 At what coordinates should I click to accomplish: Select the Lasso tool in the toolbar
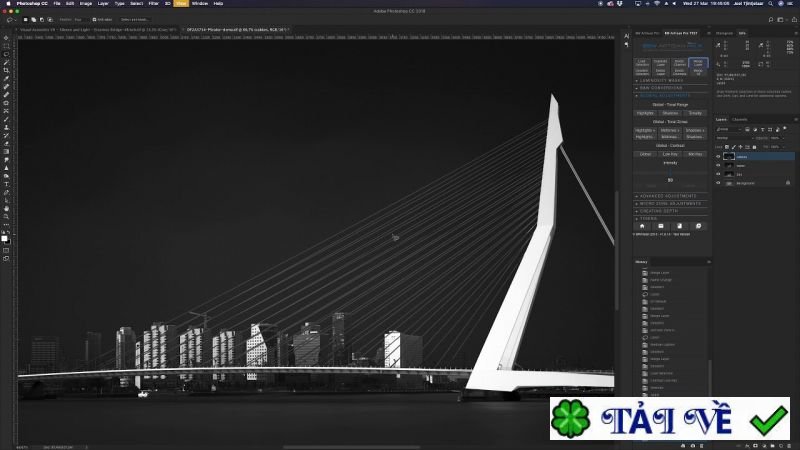tap(6, 54)
